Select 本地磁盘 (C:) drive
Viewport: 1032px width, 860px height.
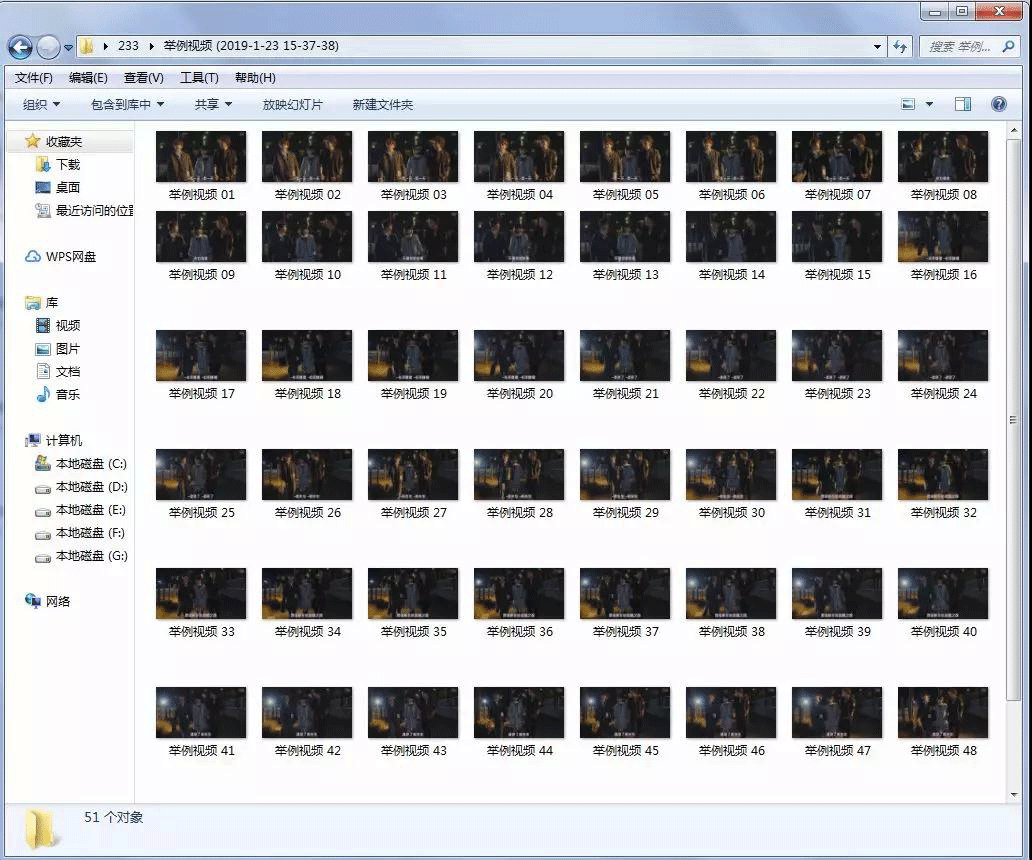90,464
